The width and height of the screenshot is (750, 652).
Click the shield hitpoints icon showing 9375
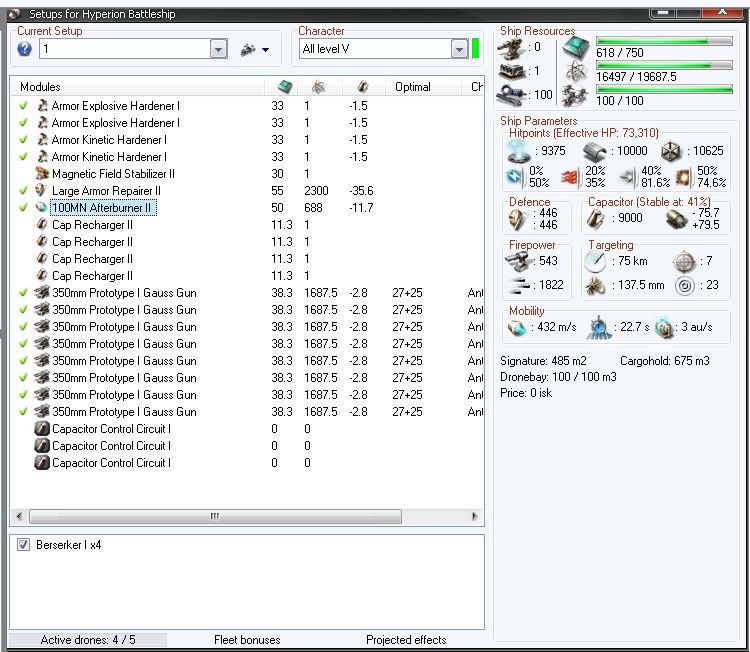coord(518,152)
